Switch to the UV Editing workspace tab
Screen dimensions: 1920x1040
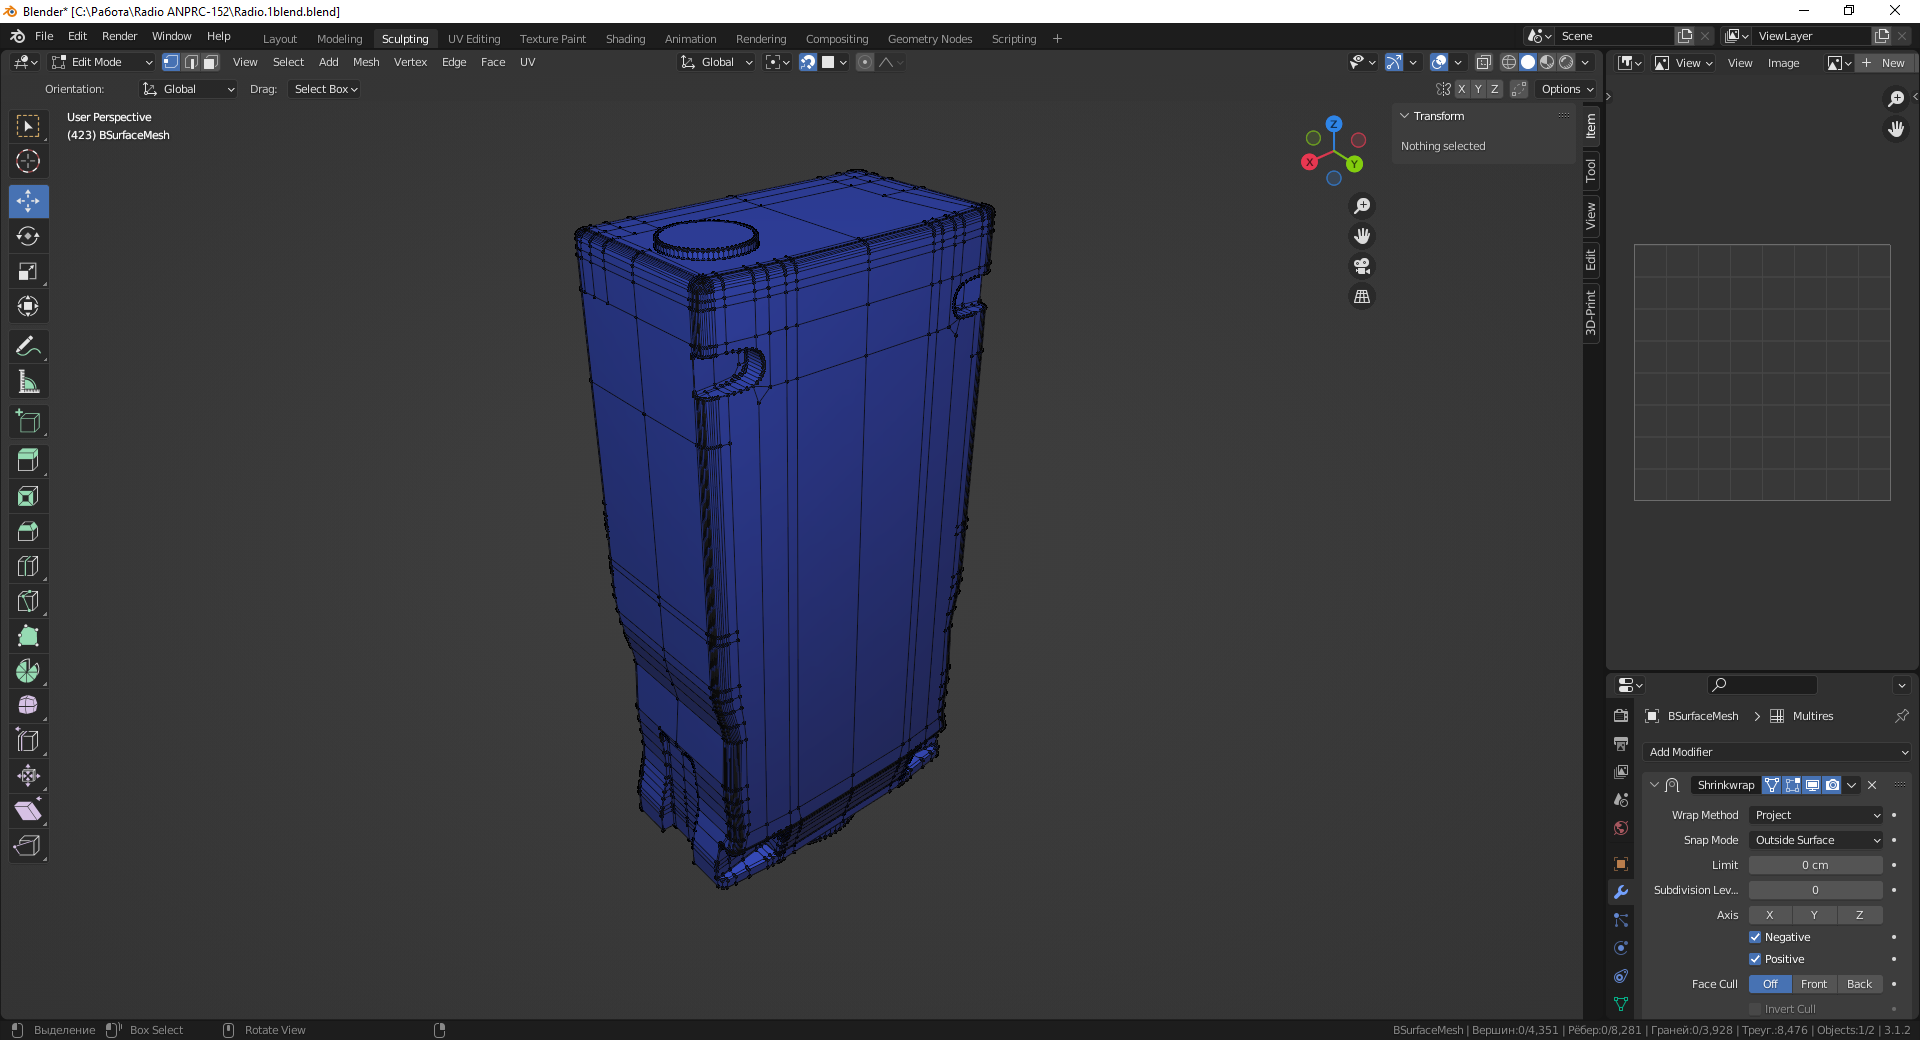(474, 39)
